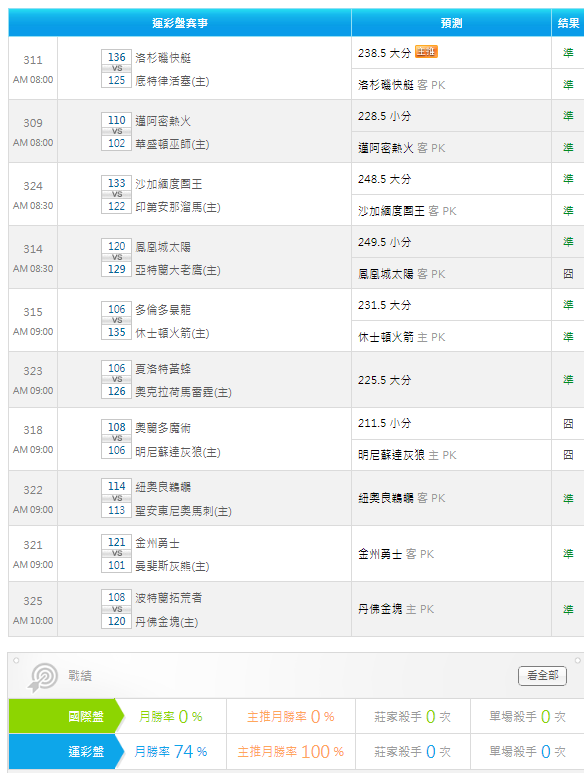584x773 pixels.
Task: Click the 運彩盤 月勝率 74% stat
Action: tap(171, 752)
